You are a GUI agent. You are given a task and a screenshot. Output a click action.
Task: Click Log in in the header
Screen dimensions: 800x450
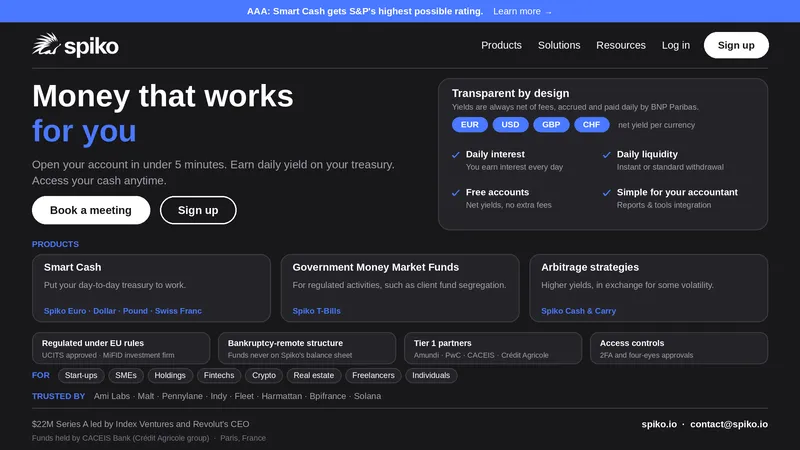676,45
